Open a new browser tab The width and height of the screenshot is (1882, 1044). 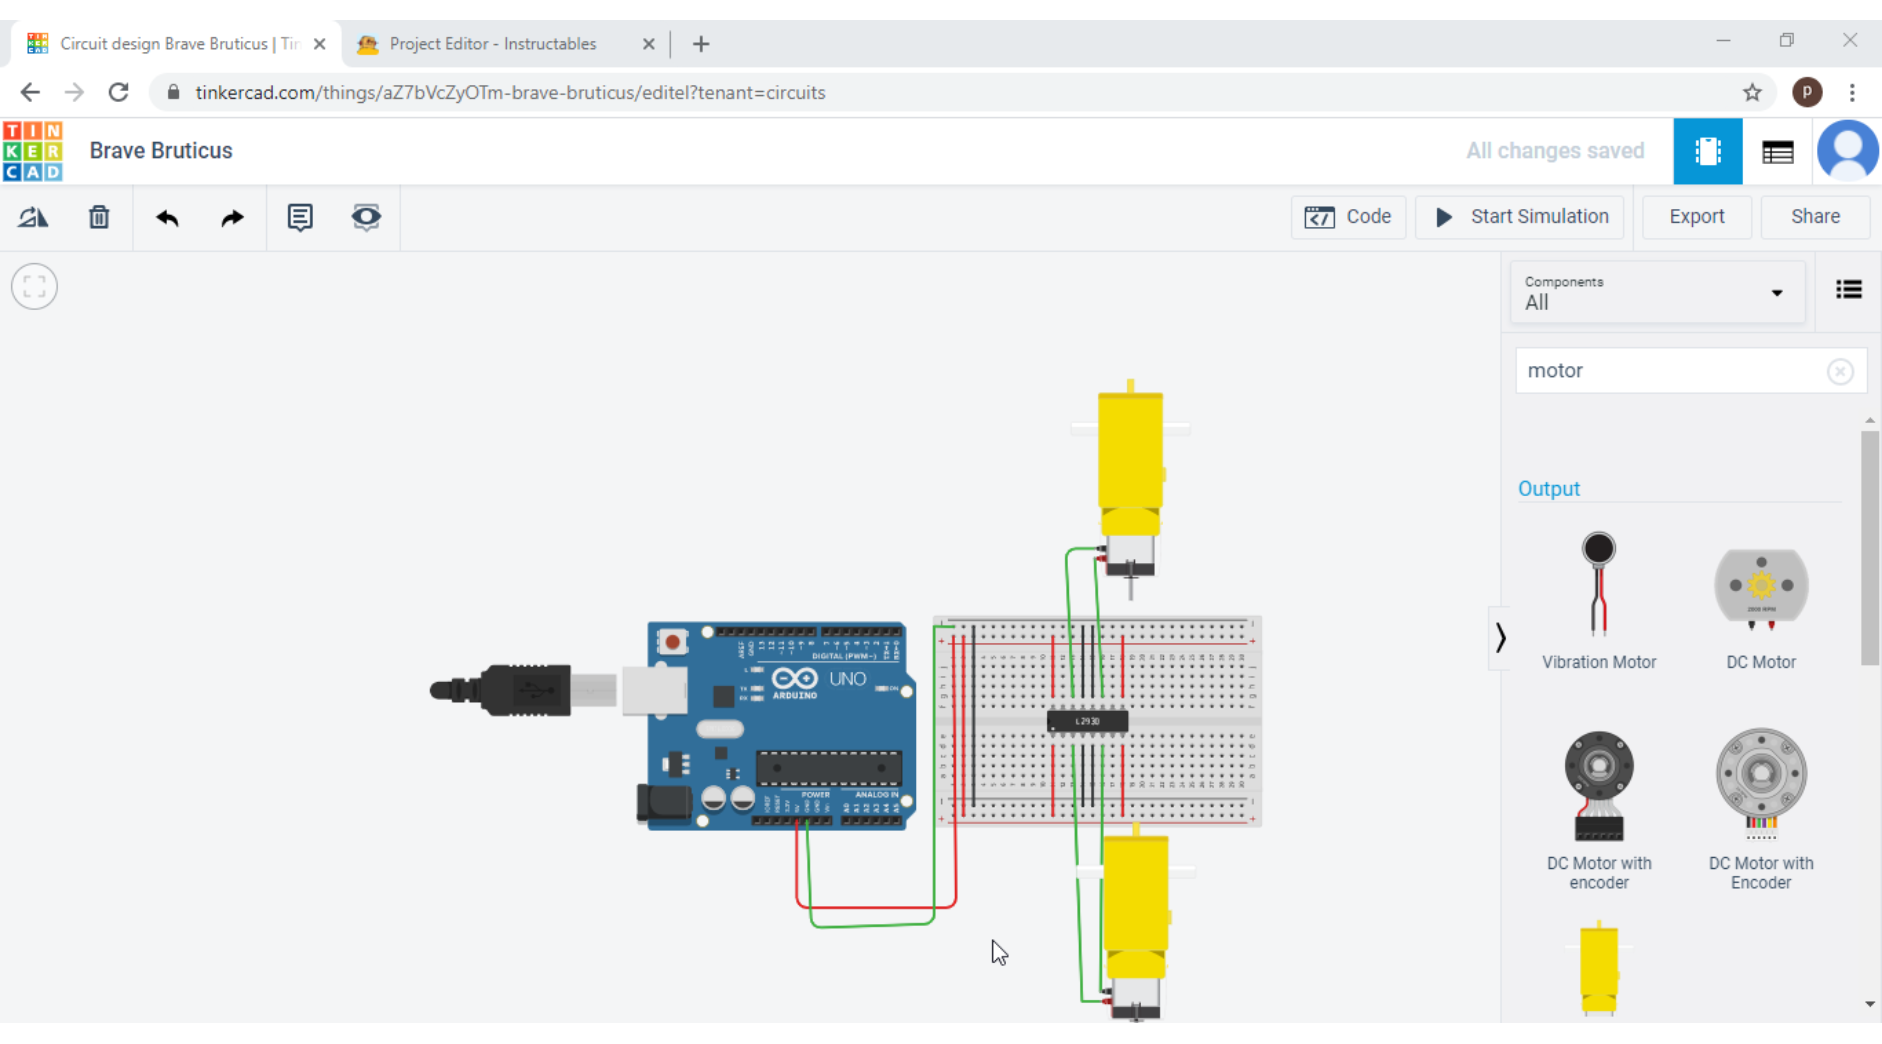701,44
